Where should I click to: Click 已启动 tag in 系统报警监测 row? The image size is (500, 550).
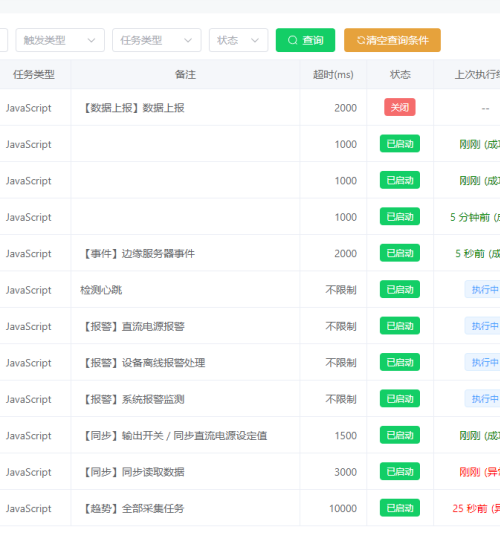[400, 399]
